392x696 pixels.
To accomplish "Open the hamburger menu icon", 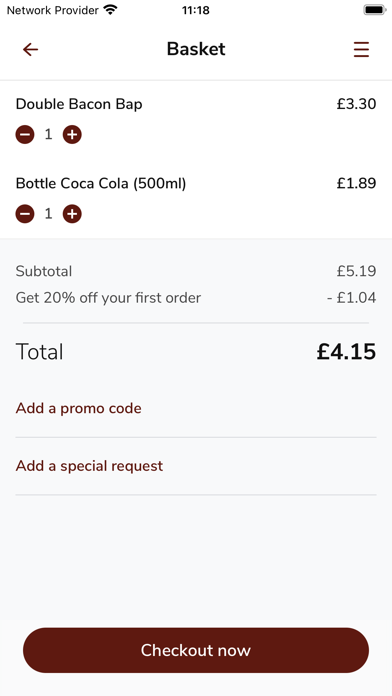I will [x=361, y=49].
